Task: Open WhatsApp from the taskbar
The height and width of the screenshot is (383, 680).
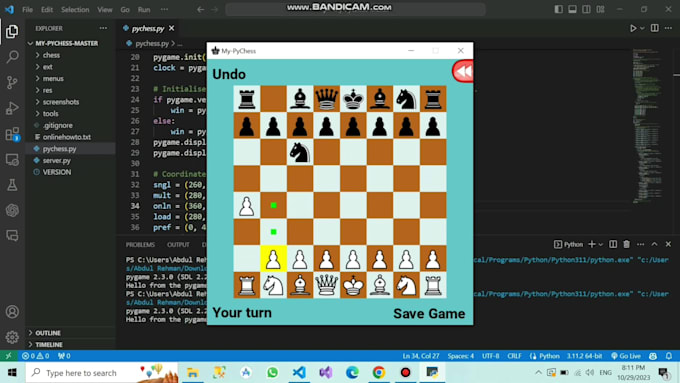Action: coord(272,373)
